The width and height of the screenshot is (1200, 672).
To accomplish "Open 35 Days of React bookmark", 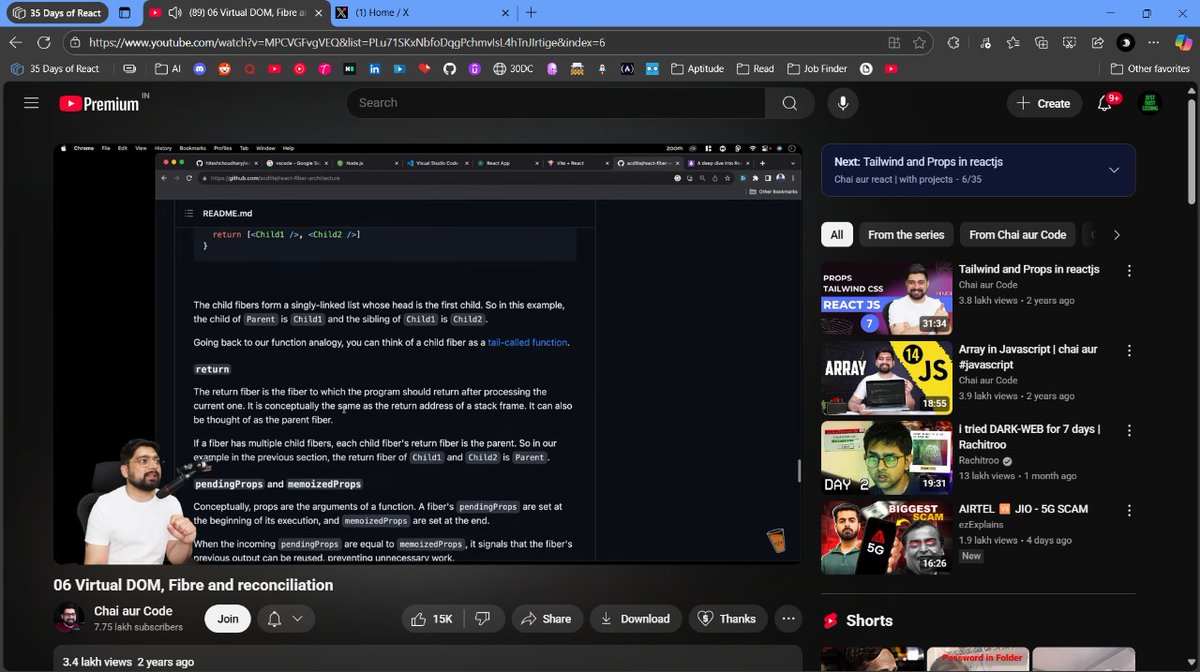I will pyautogui.click(x=55, y=69).
